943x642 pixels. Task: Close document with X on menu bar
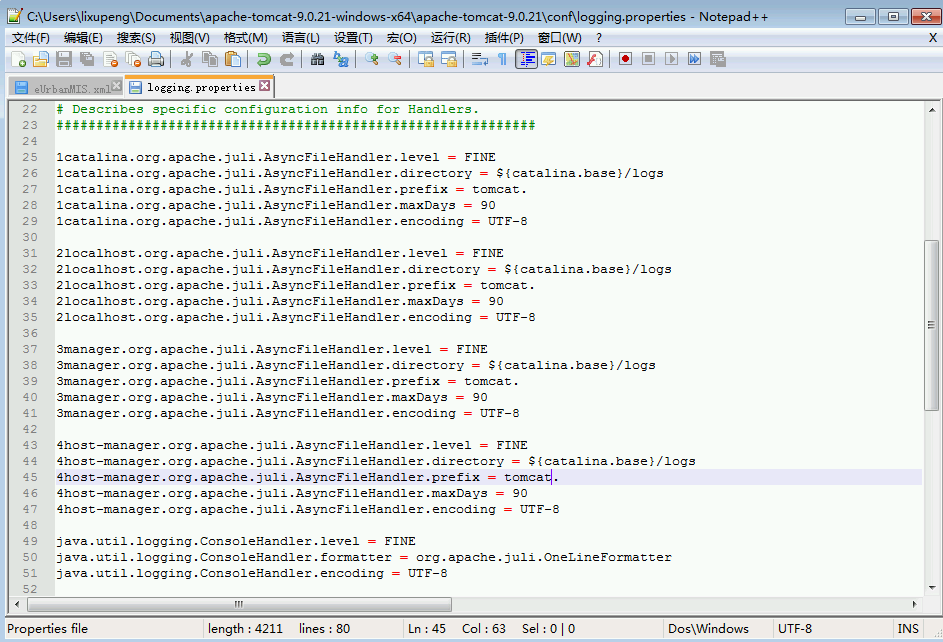coord(933,38)
